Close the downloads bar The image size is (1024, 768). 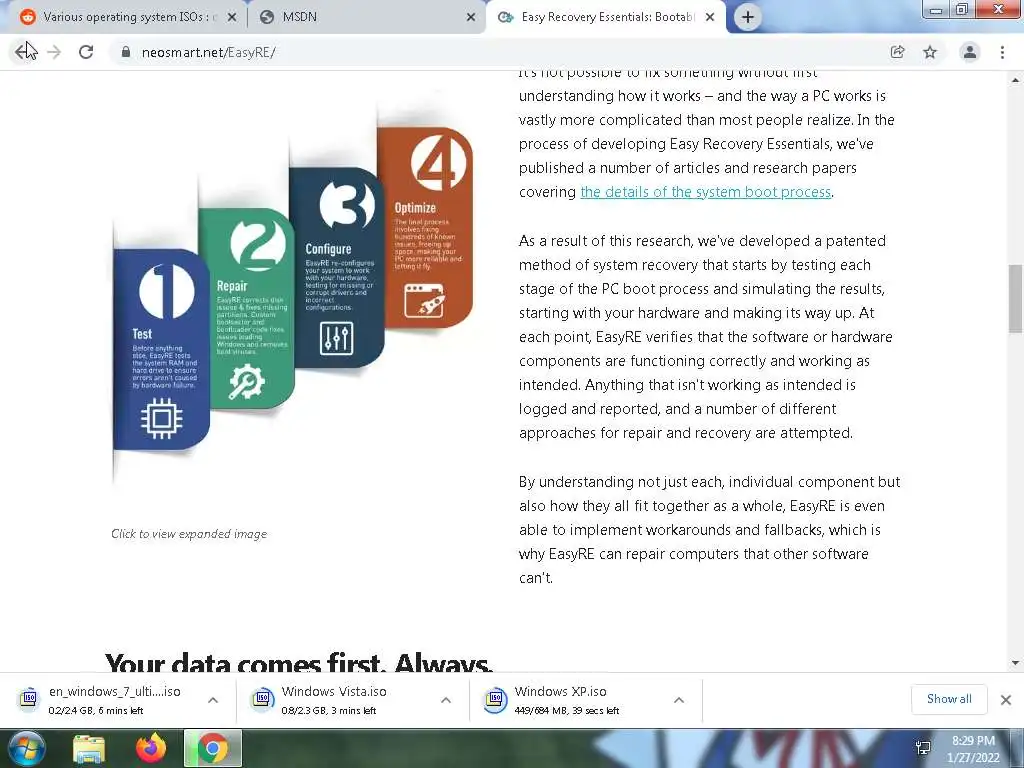point(1006,700)
